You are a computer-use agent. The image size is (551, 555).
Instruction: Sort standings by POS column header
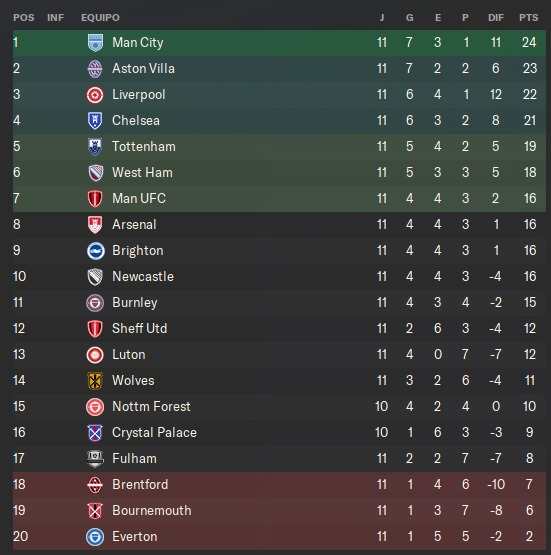point(24,18)
